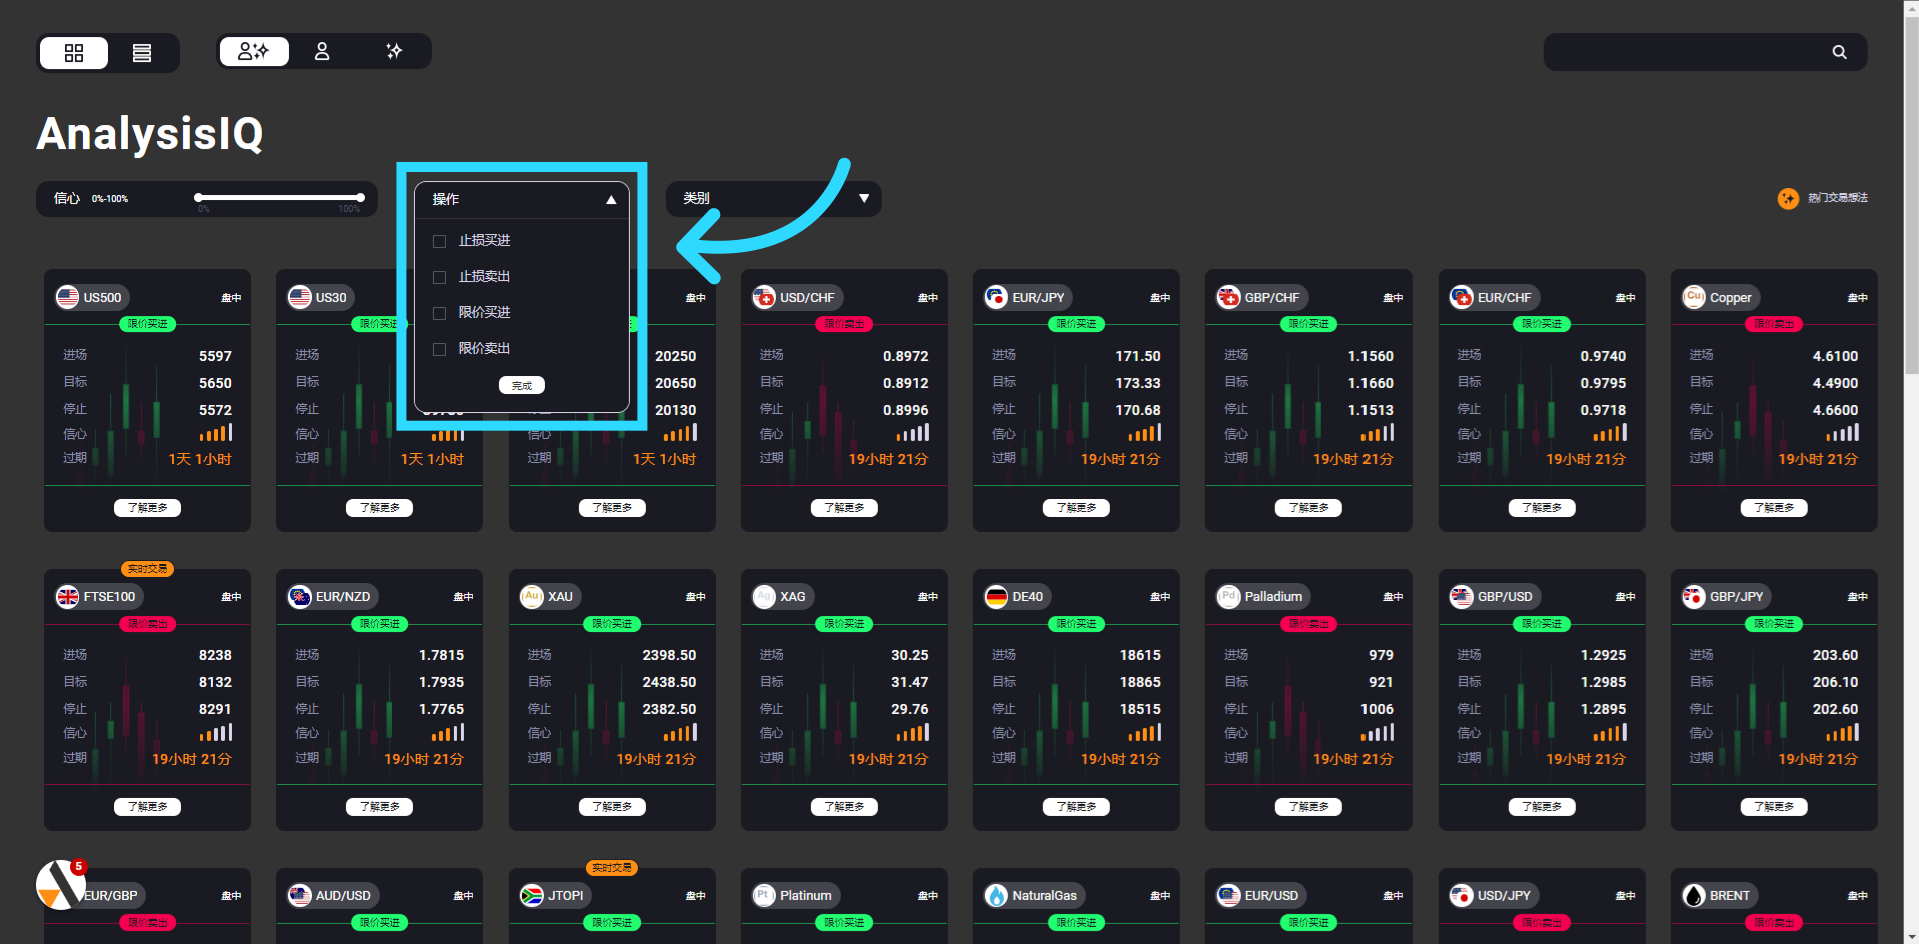Select the analyst-only person icon
The image size is (1919, 944).
click(322, 51)
